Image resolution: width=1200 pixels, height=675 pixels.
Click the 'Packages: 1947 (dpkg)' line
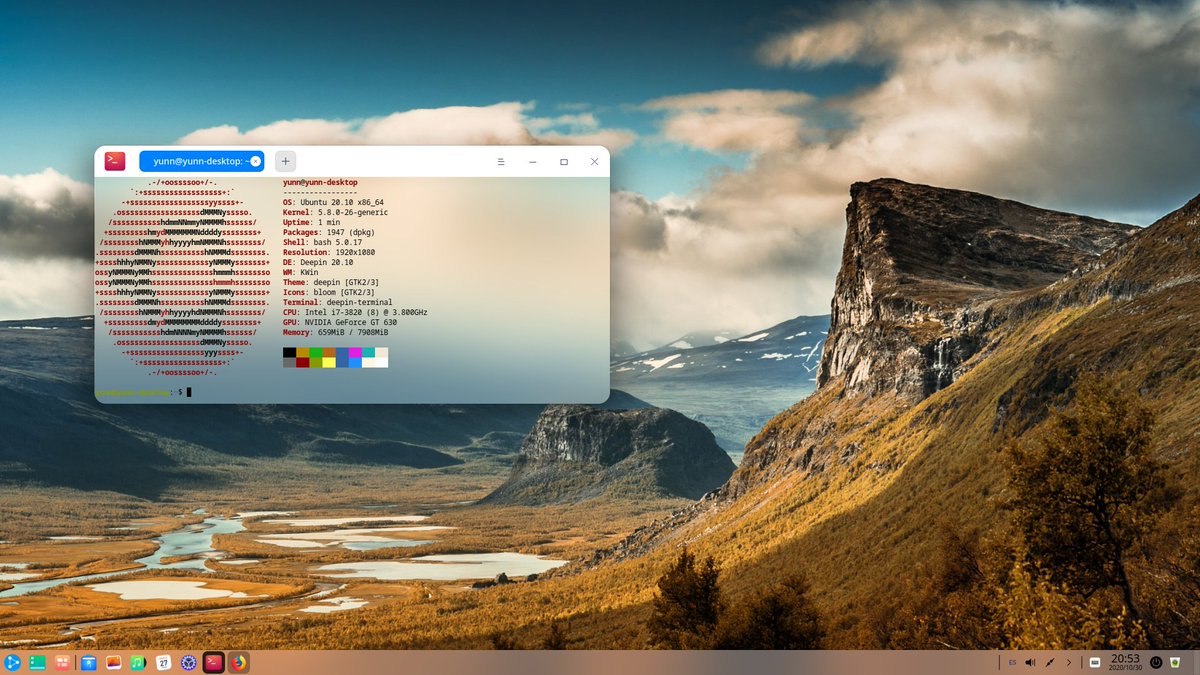329,232
